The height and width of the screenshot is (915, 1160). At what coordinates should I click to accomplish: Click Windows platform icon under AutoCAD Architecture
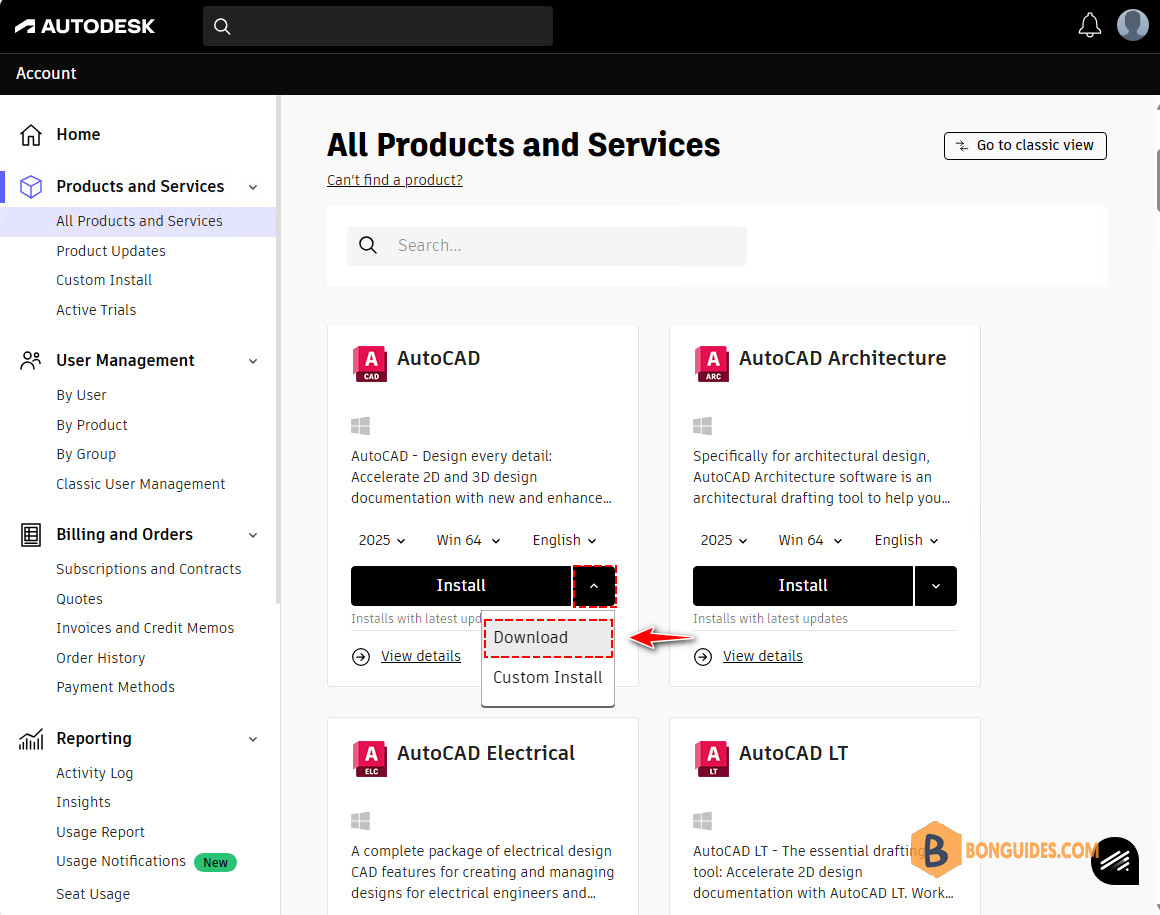tap(702, 425)
